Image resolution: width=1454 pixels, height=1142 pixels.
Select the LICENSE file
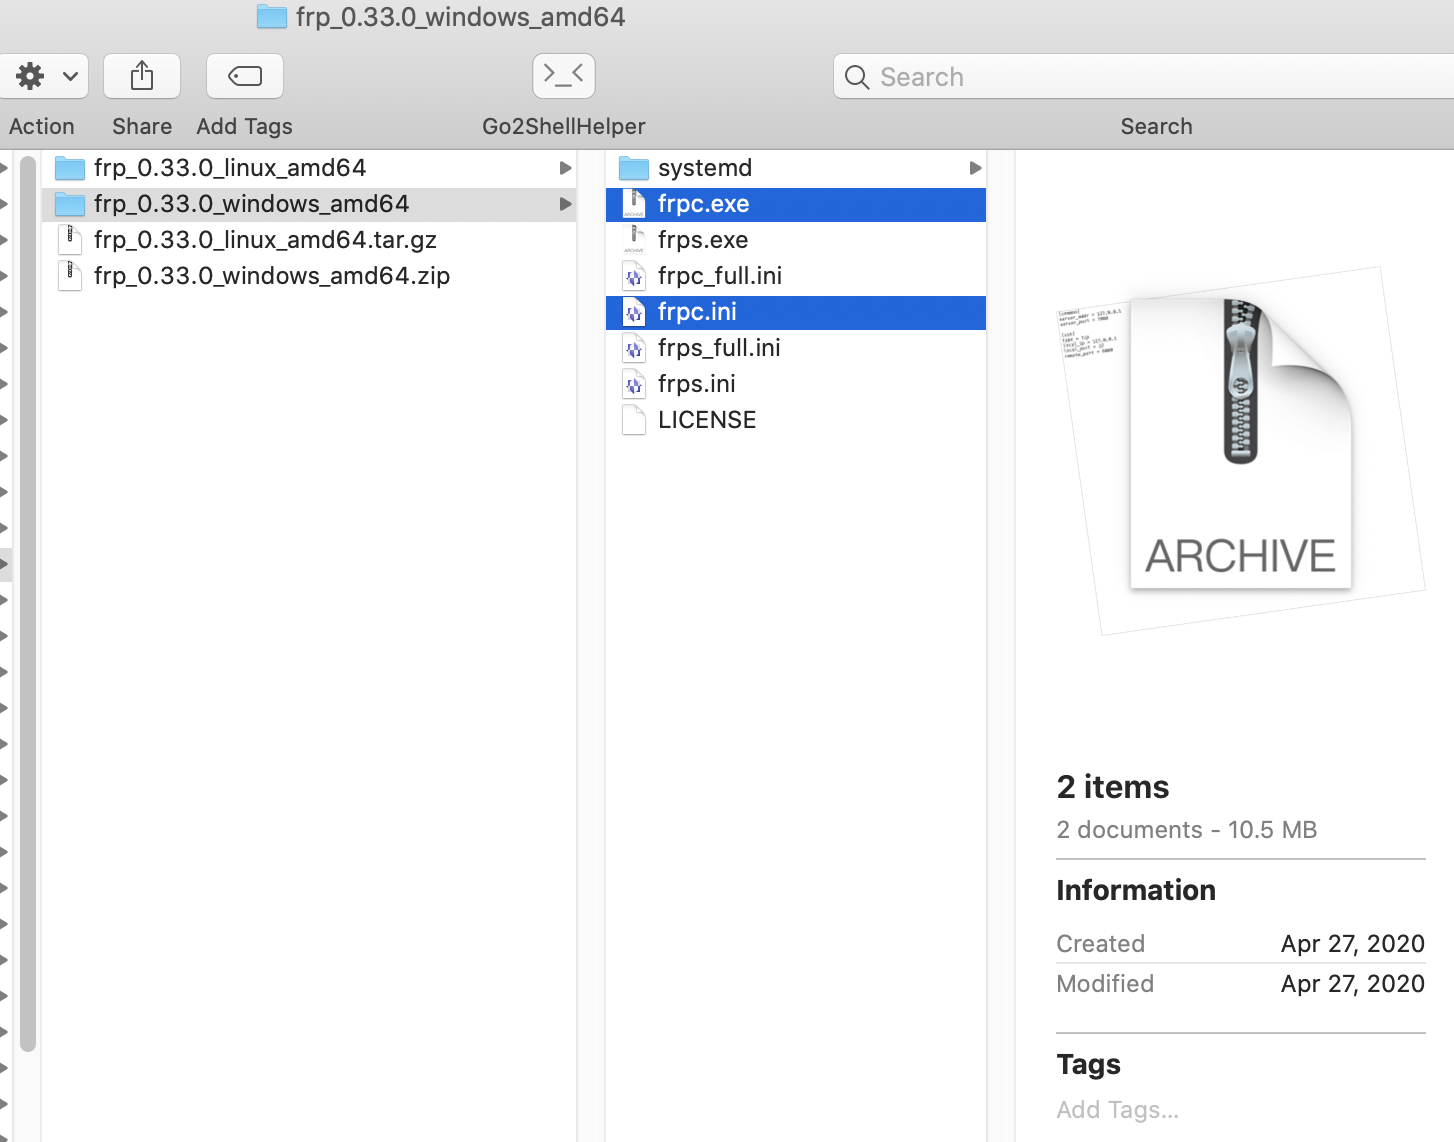click(796, 420)
